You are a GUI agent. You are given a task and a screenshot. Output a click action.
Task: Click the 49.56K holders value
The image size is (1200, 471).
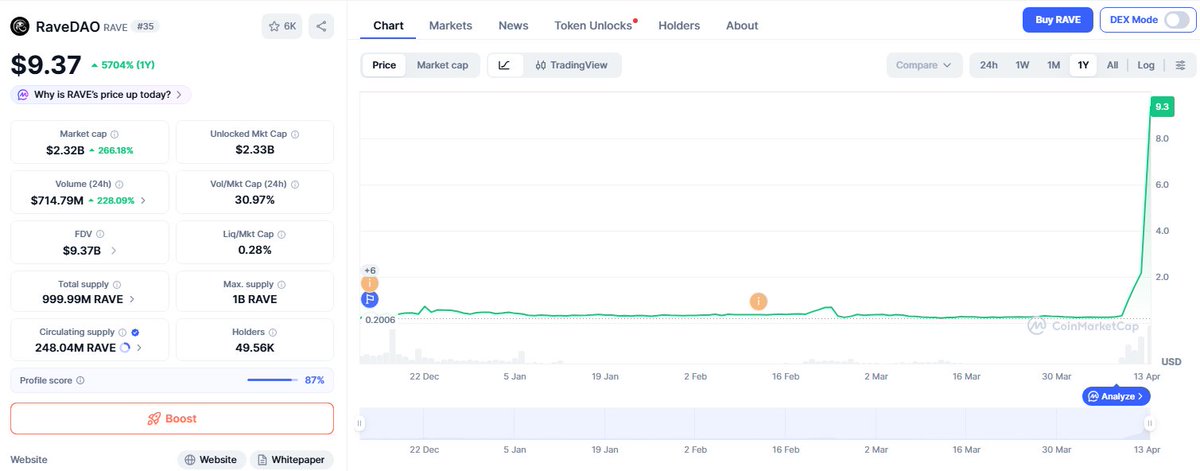click(x=255, y=348)
